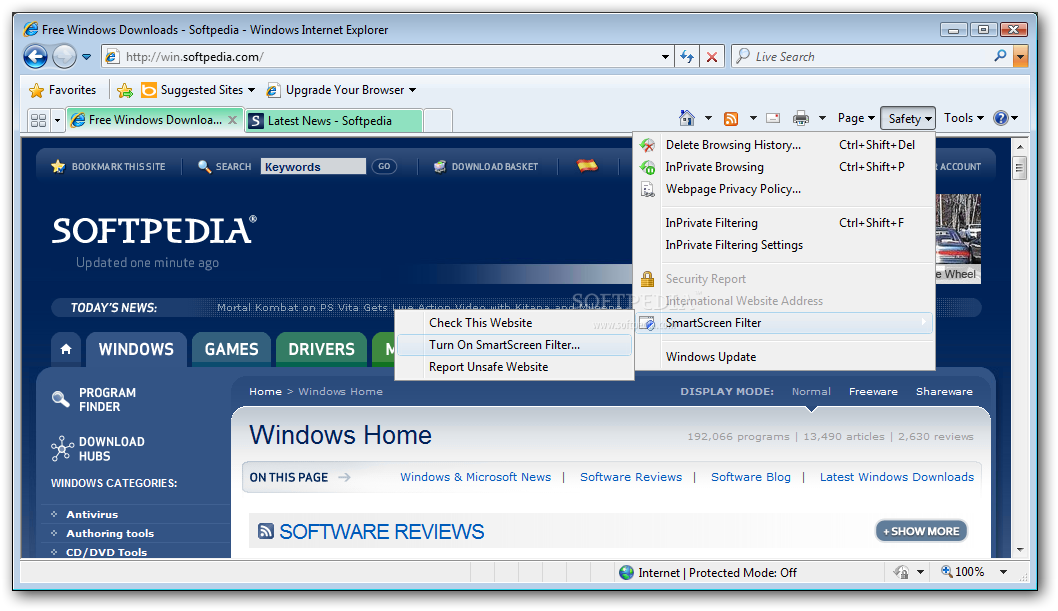Open the zoom level dropdown at 100%

coord(1003,573)
